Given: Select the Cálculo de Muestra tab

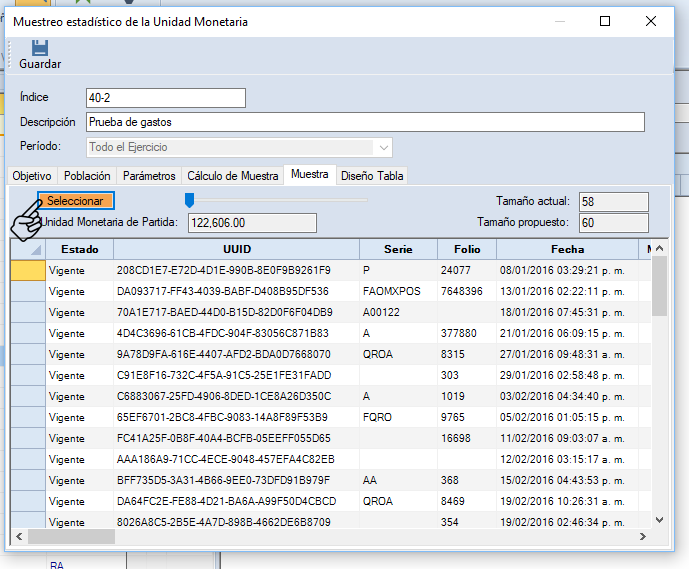Looking at the screenshot, I should (x=233, y=175).
